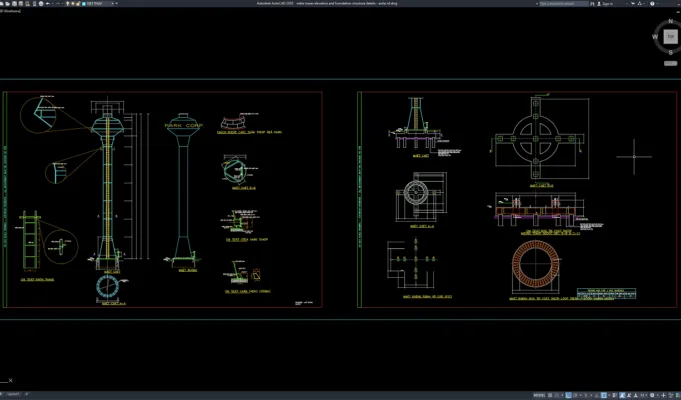Open the Autodesk App Store cart icon
Screen dimensions: 681x400
click(633, 3)
